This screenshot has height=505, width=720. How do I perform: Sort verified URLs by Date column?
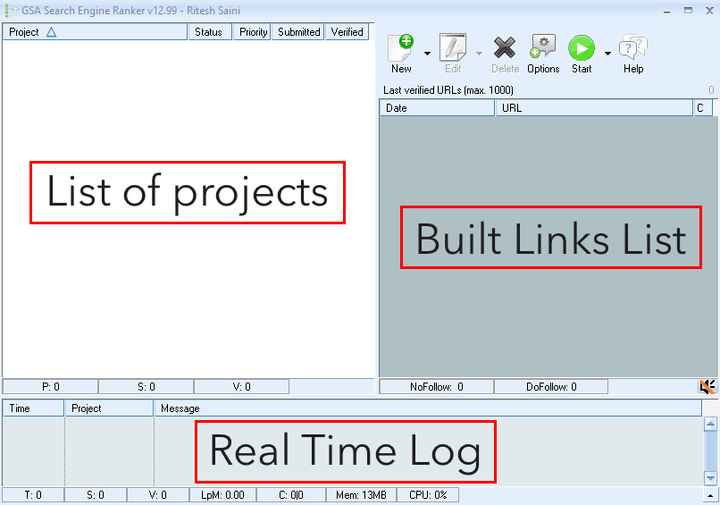tap(437, 108)
